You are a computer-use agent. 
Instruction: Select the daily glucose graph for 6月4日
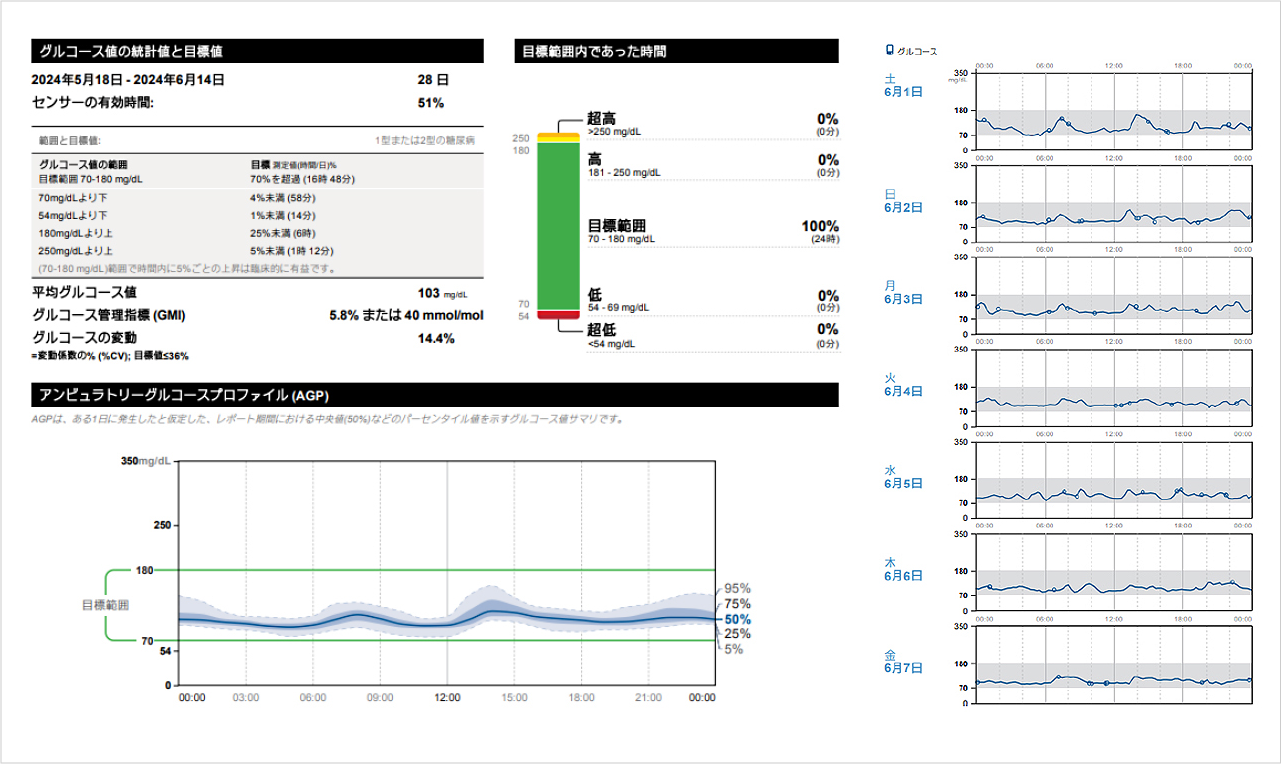click(1113, 388)
